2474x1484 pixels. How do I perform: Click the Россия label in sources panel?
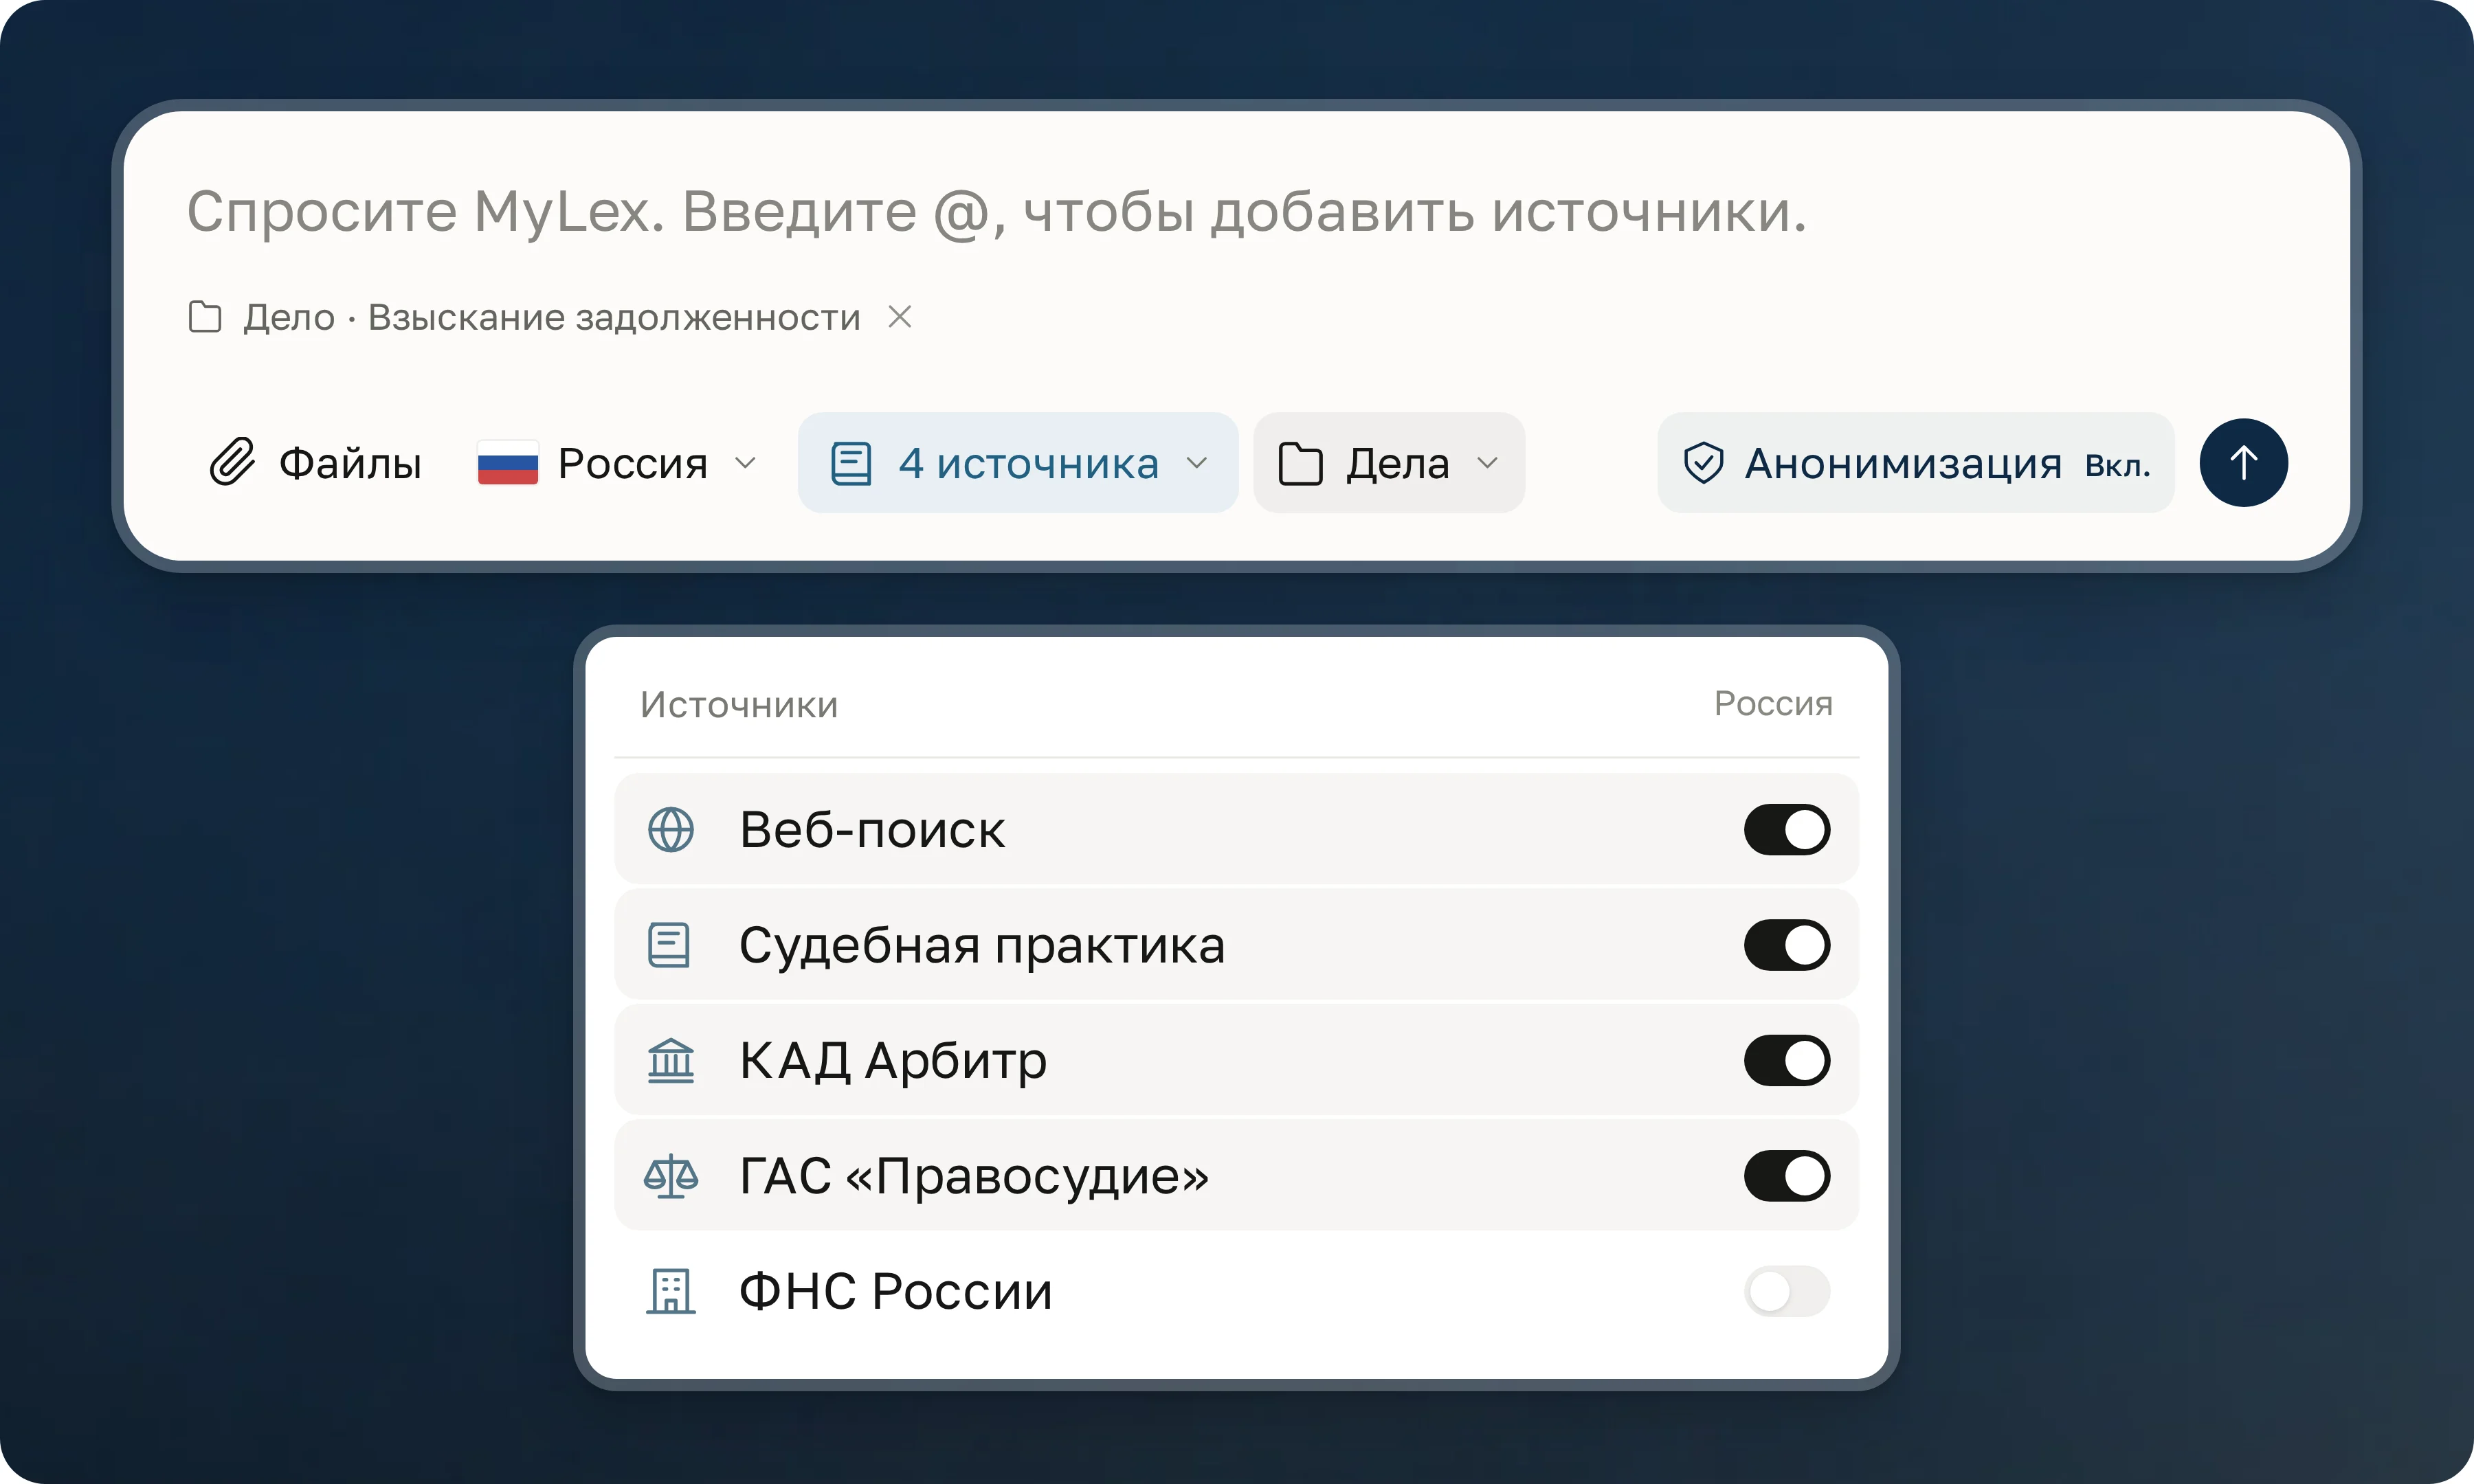[1773, 704]
